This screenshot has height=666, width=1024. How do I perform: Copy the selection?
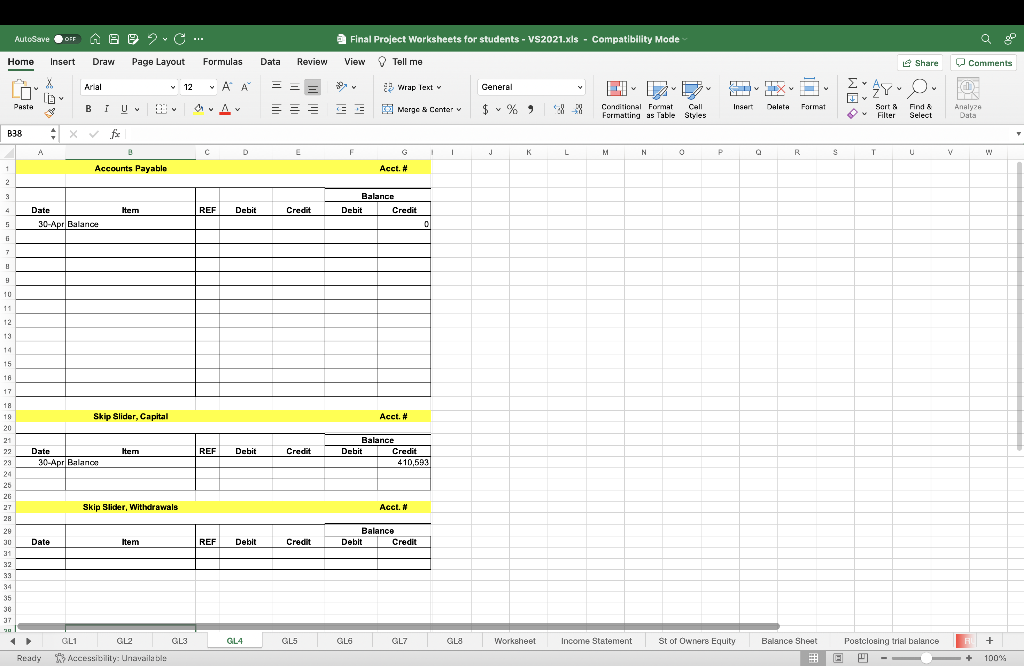coord(50,99)
